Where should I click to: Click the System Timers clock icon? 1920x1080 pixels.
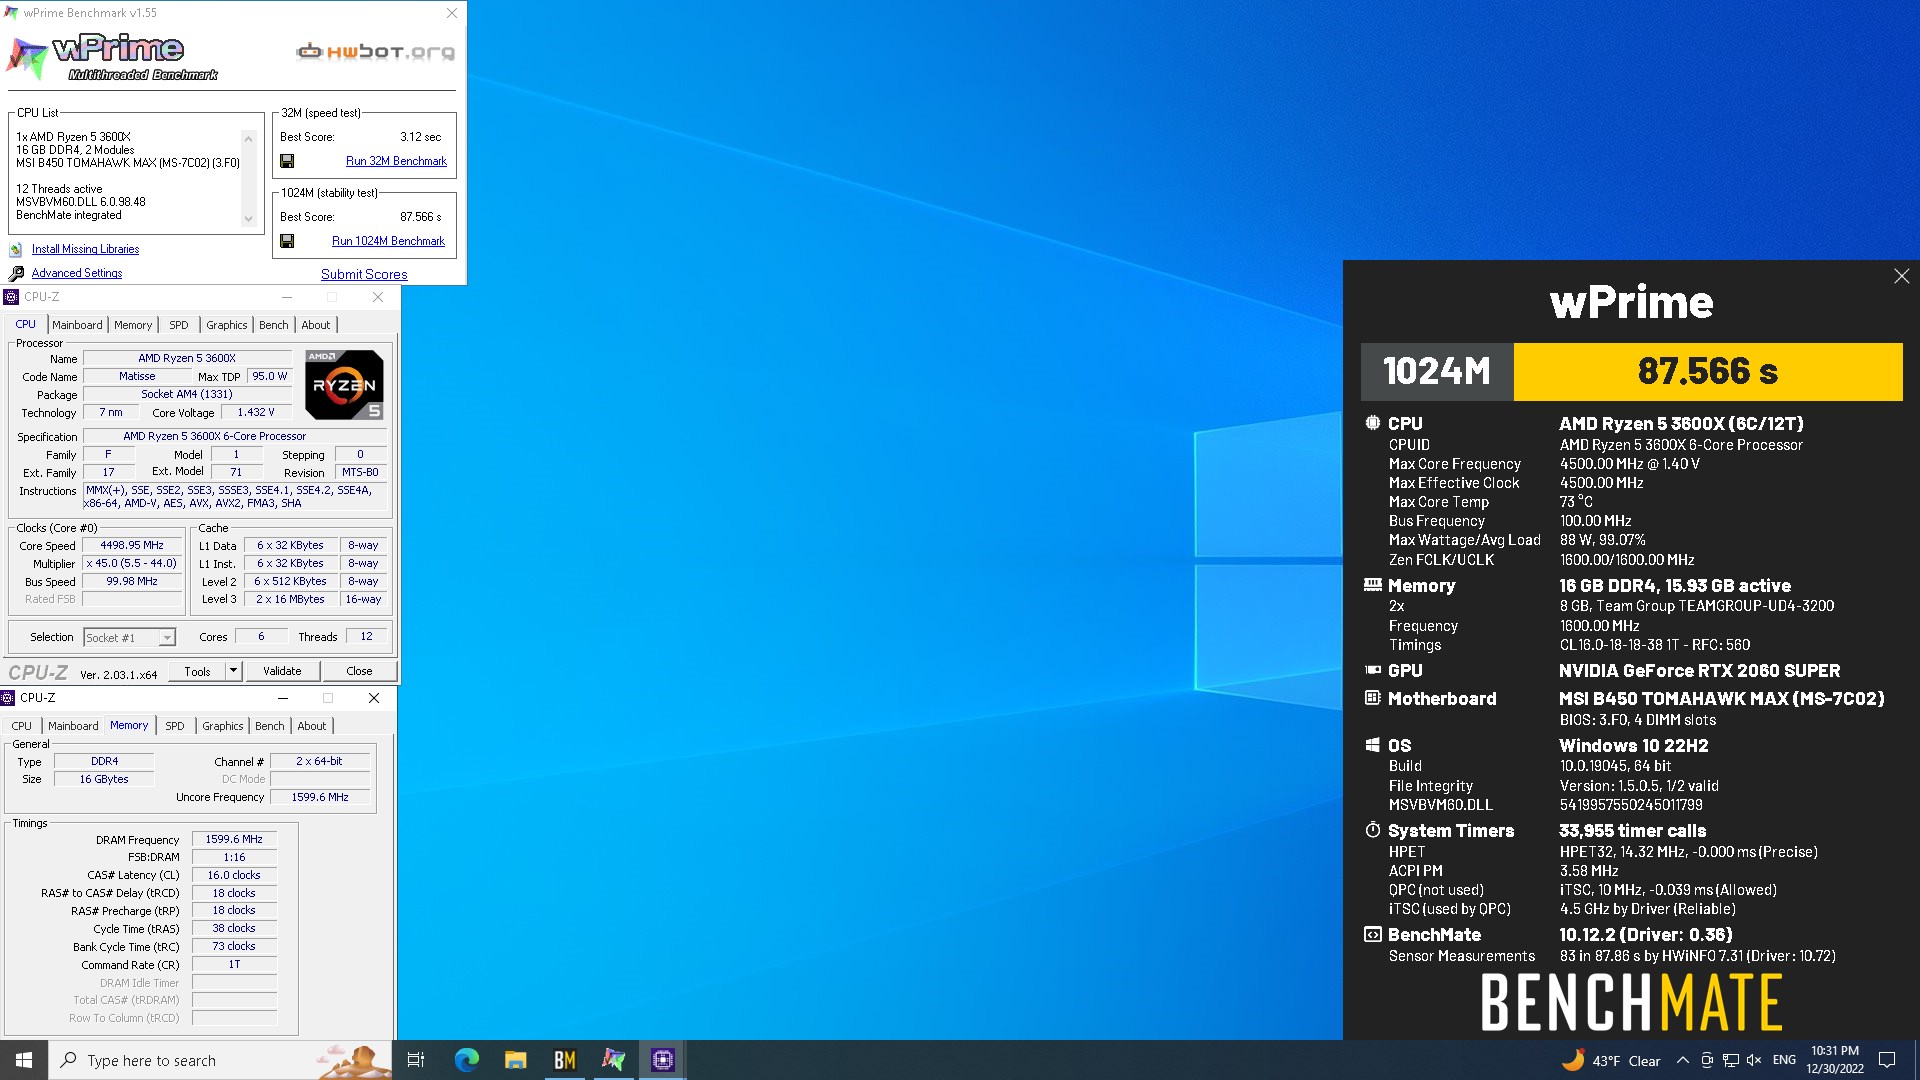(x=1373, y=830)
